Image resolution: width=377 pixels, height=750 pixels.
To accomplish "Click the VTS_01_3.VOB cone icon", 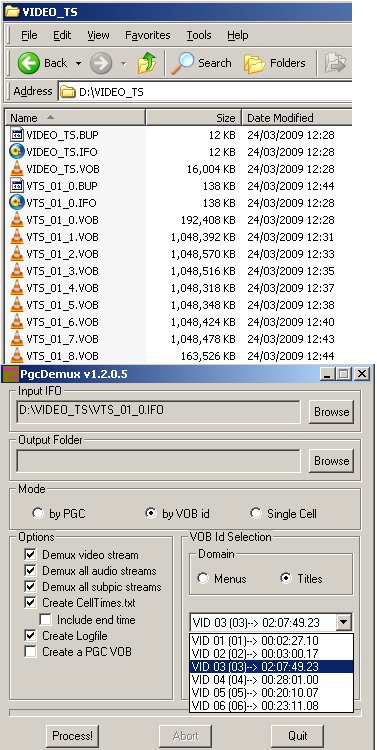I will click(17, 271).
